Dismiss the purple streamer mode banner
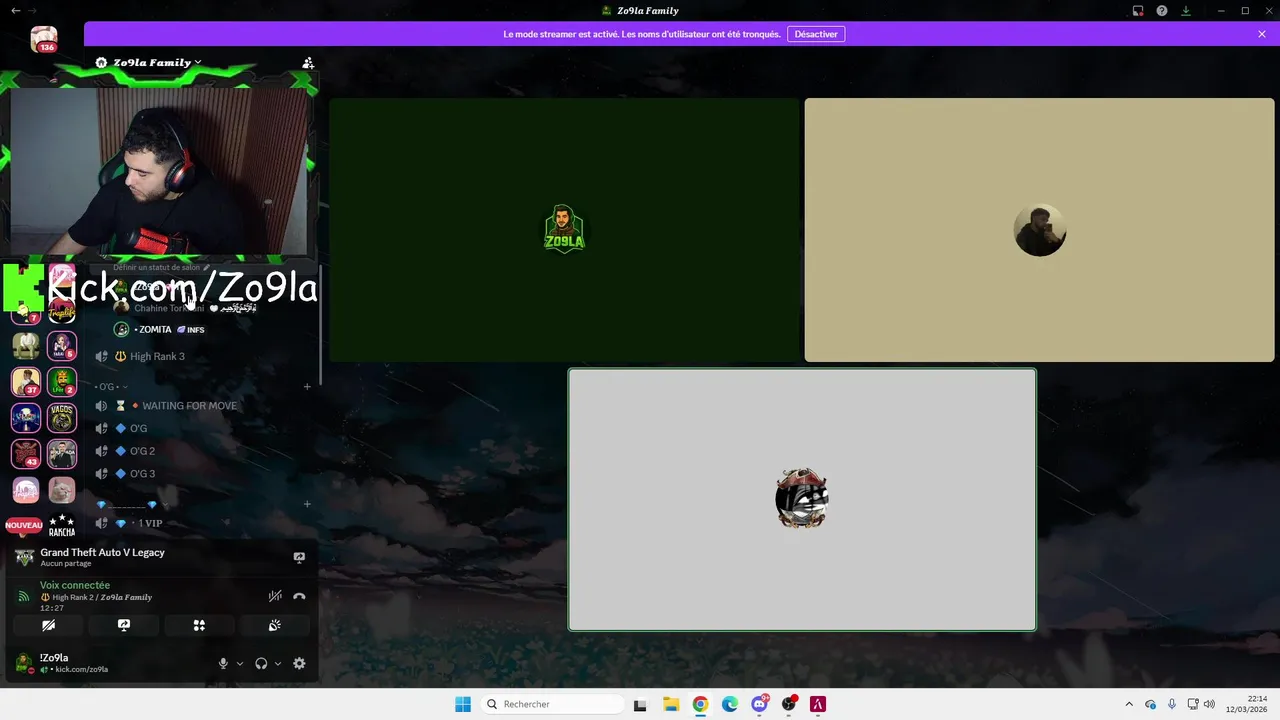The width and height of the screenshot is (1280, 720). tap(1262, 34)
